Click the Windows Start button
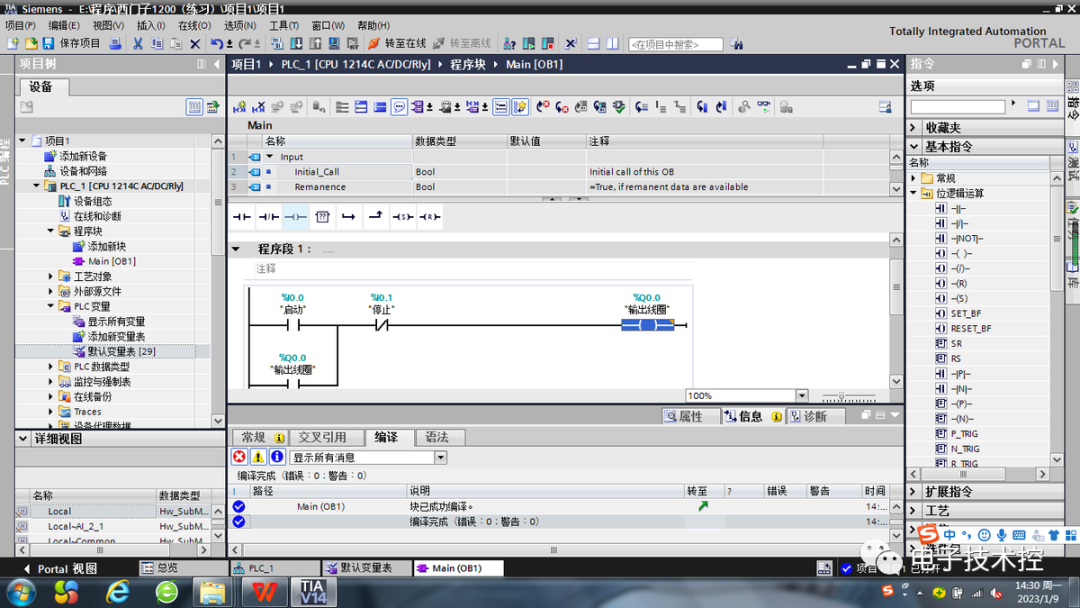Screen dimensions: 1080x608 tap(21, 592)
